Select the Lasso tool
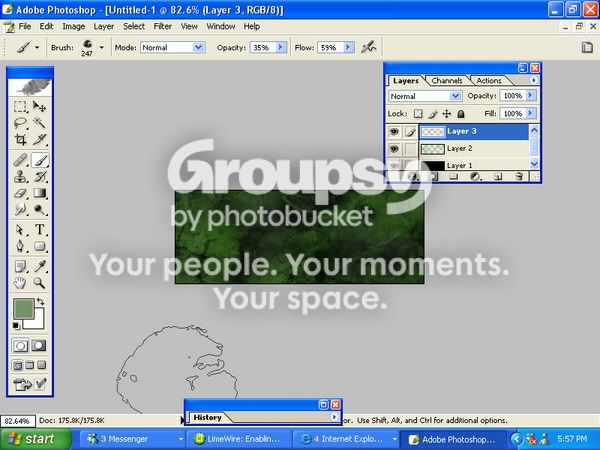Viewport: 600px width, 450px height. pyautogui.click(x=20, y=122)
